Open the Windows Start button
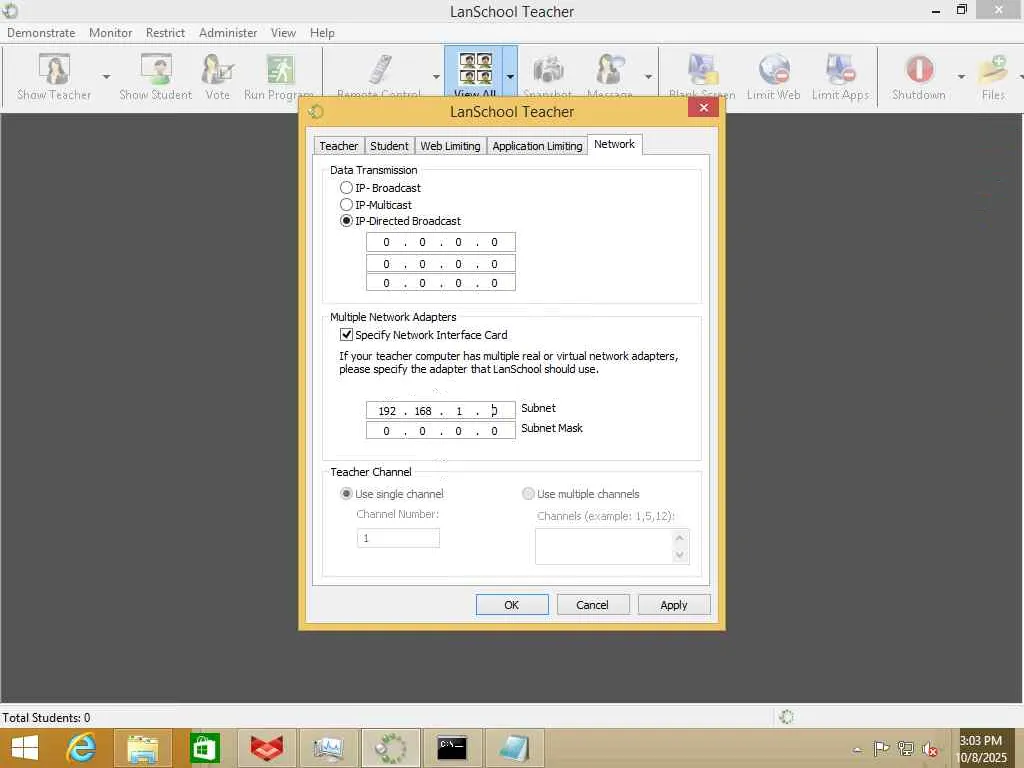Viewport: 1024px width, 768px height. tap(25, 748)
